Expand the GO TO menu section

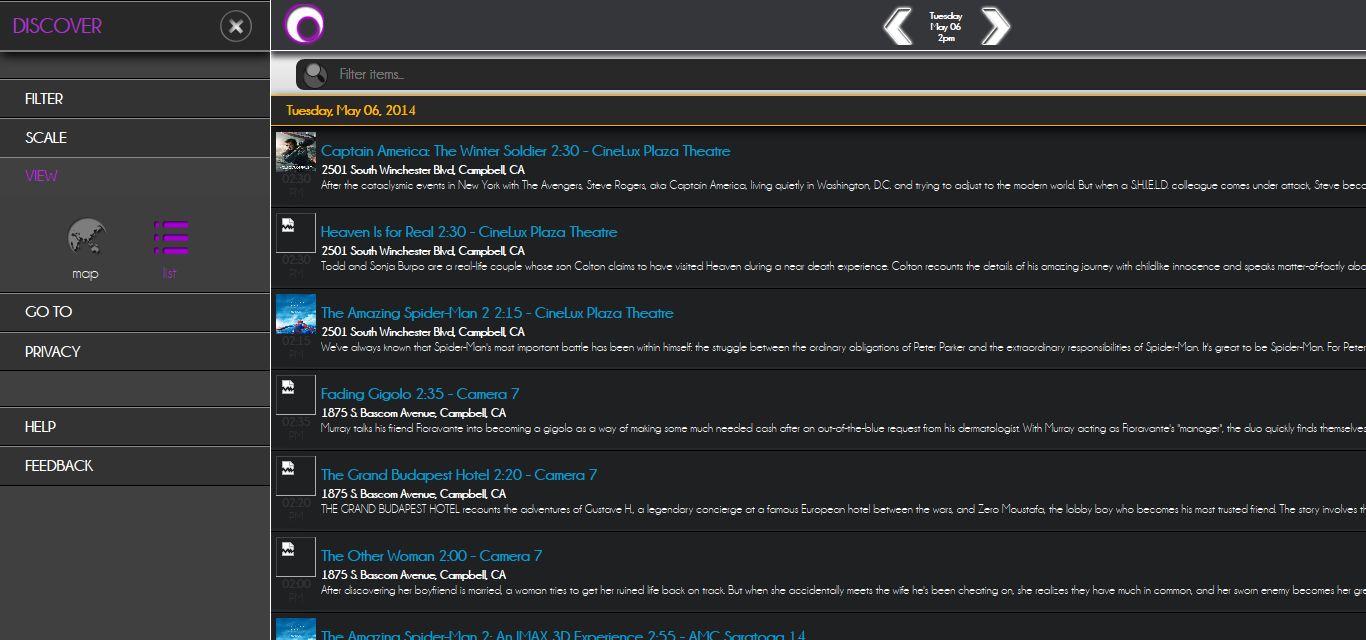[x=135, y=312]
